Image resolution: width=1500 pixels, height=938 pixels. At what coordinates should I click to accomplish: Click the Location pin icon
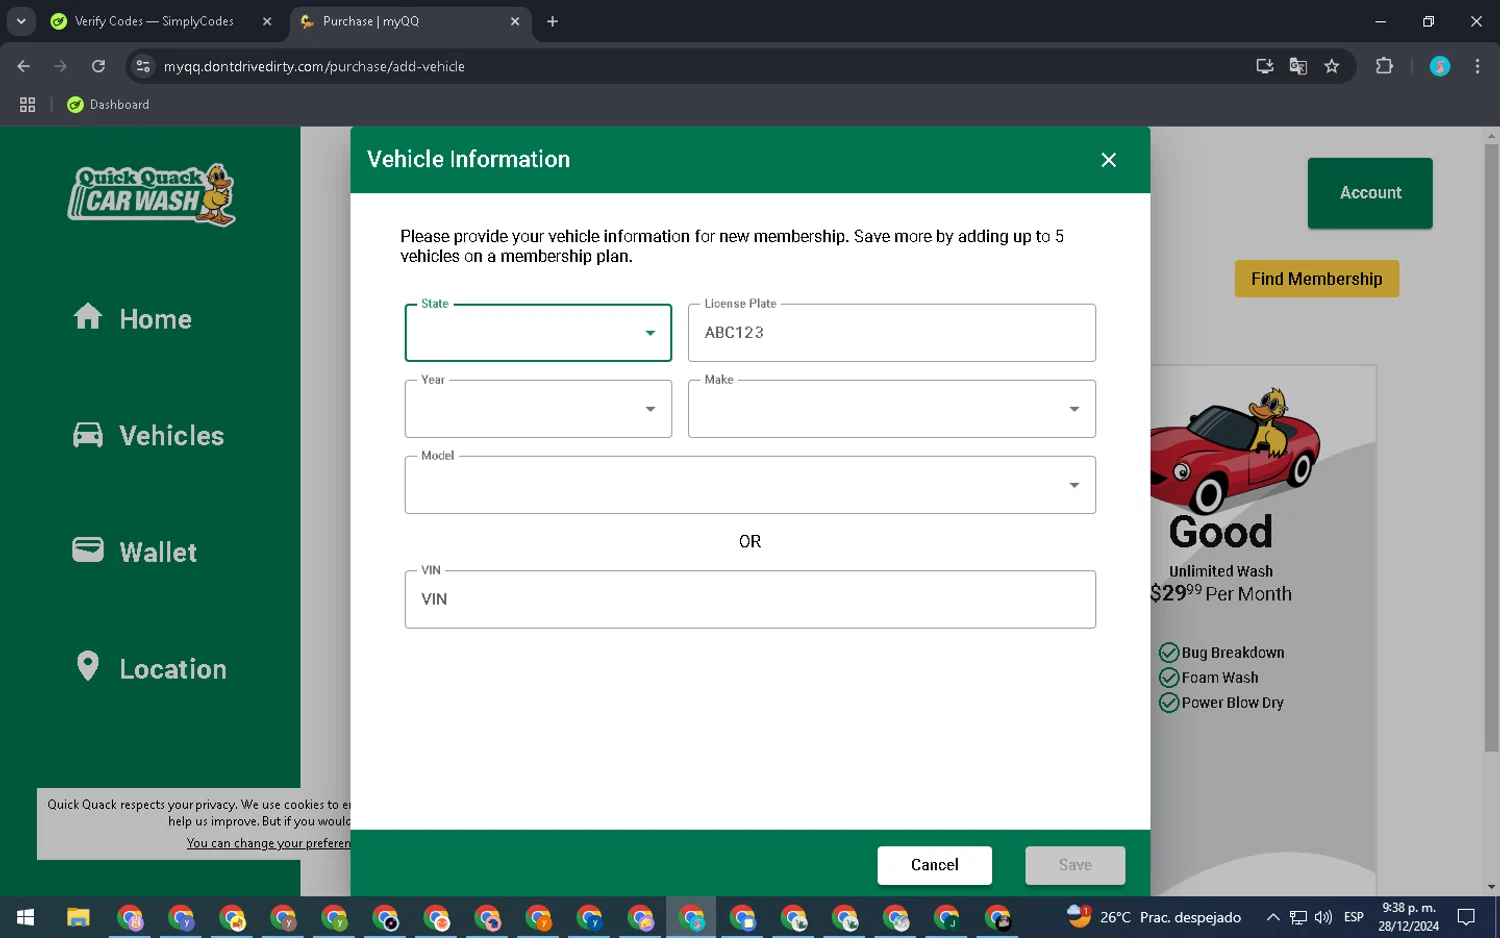pos(88,666)
